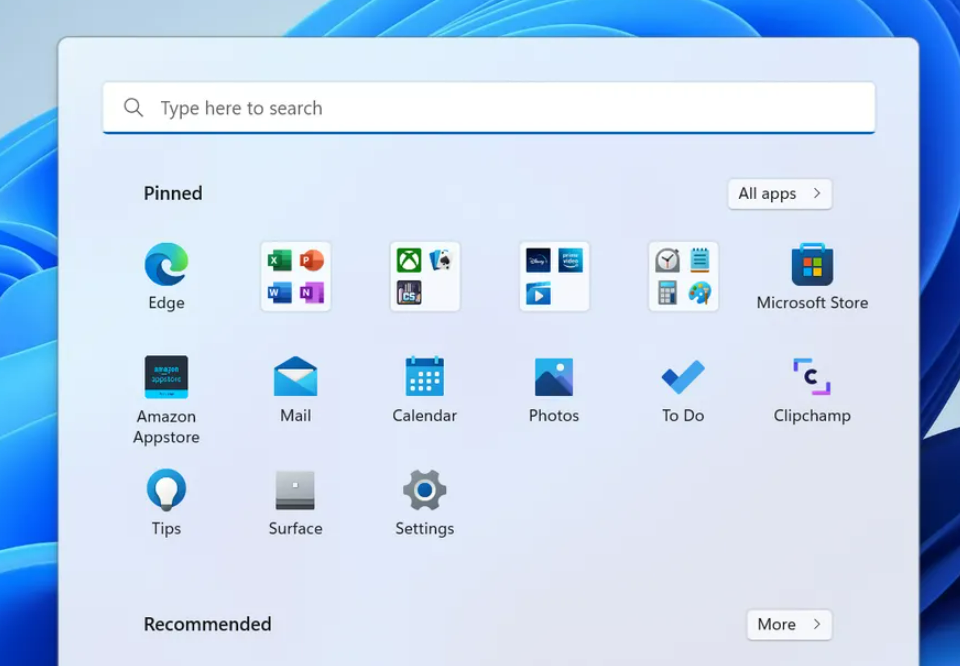Image resolution: width=960 pixels, height=666 pixels.
Task: Click the Paint palette icon in folder
Action: click(699, 293)
